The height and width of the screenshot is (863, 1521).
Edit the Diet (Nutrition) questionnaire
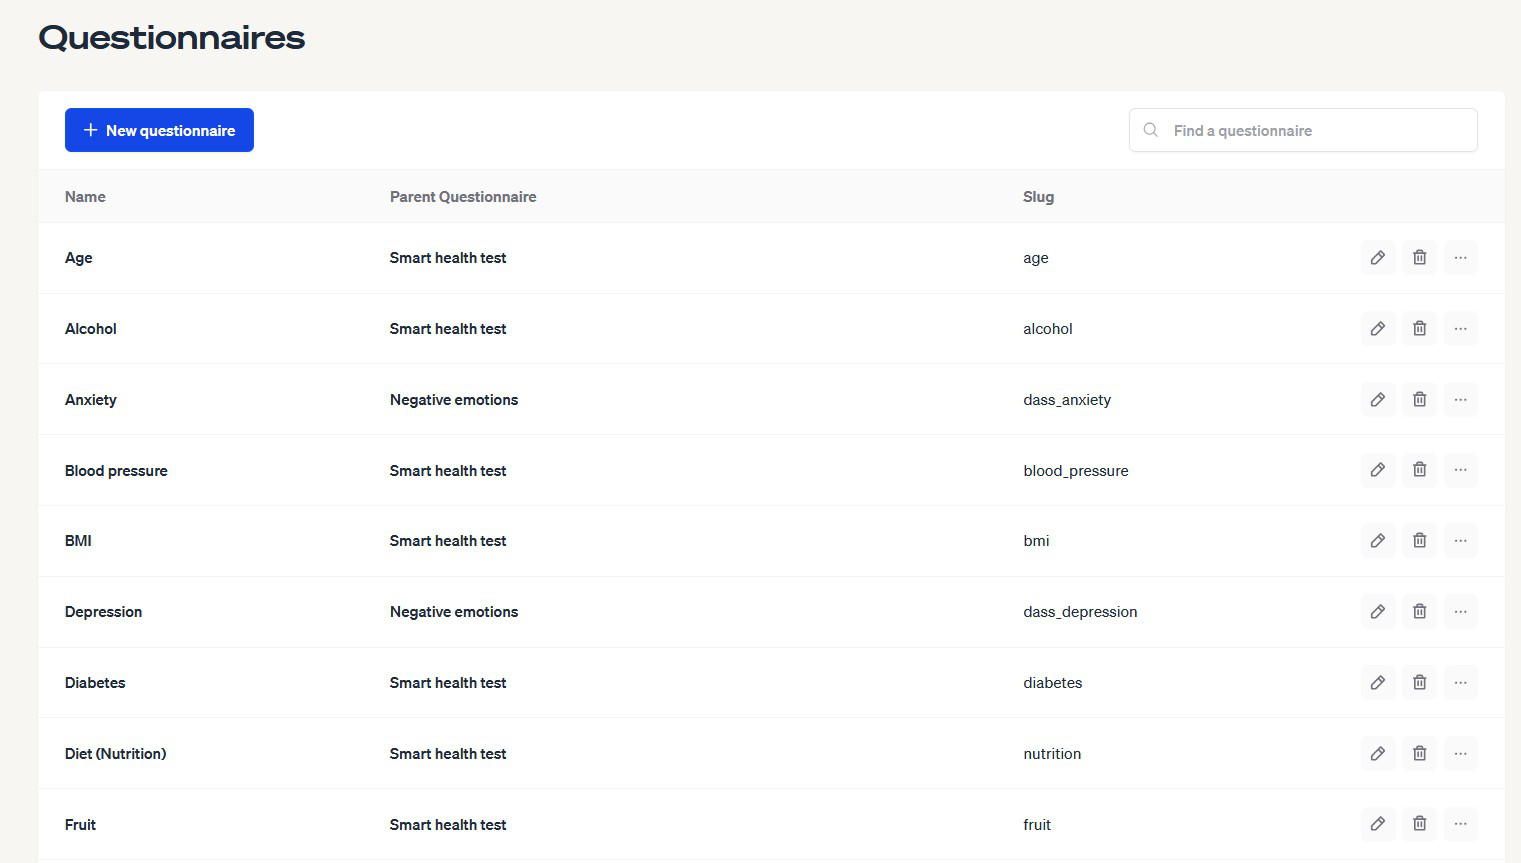tap(1377, 753)
